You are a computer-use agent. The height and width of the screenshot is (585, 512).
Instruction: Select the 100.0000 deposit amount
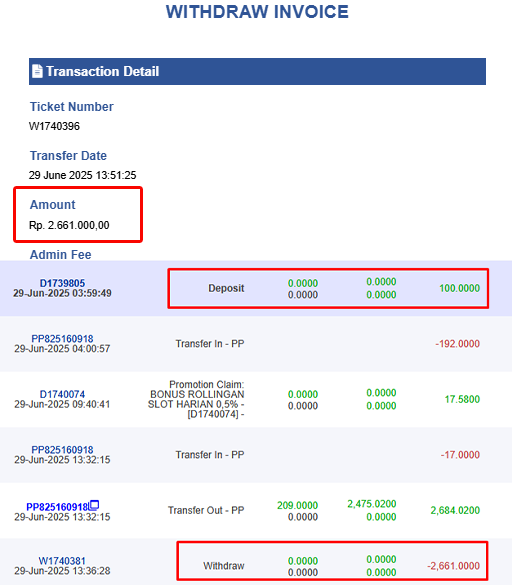tap(459, 288)
